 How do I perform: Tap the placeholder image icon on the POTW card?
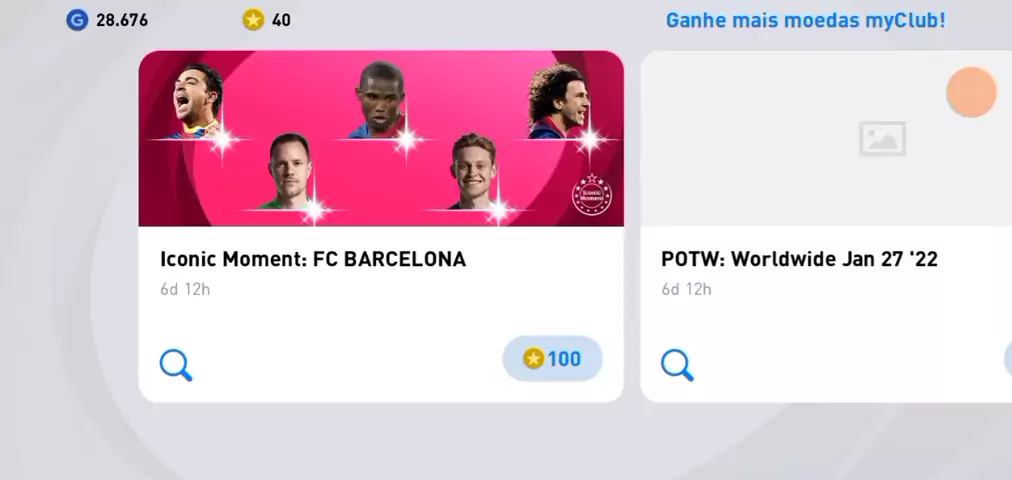[x=882, y=139]
